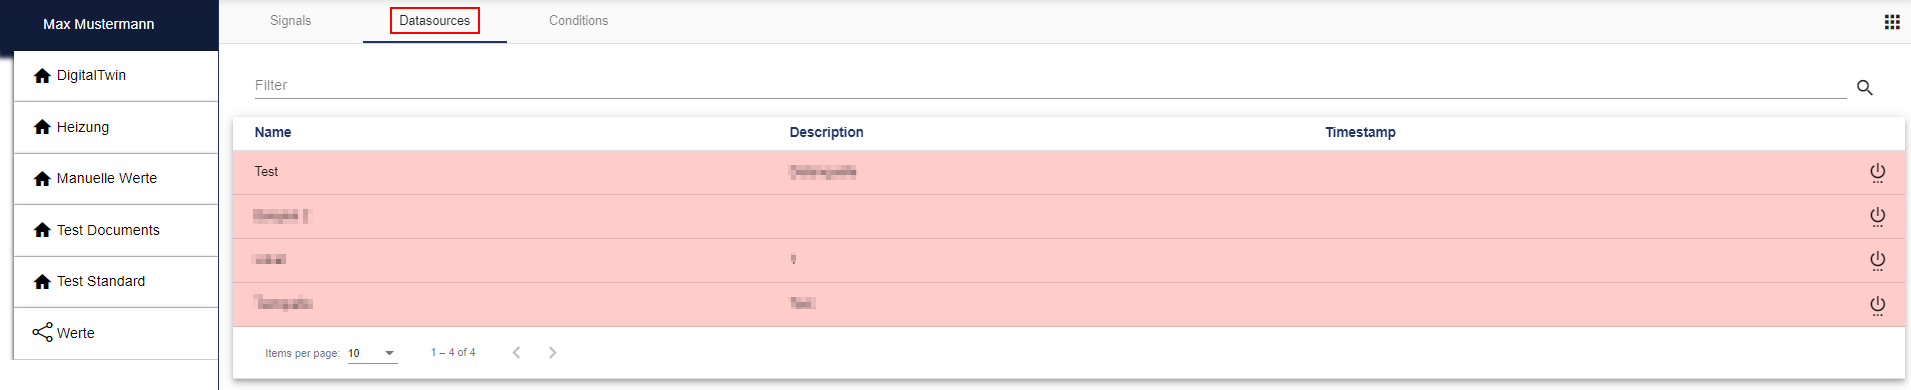Go to previous page arrow

[x=516, y=352]
